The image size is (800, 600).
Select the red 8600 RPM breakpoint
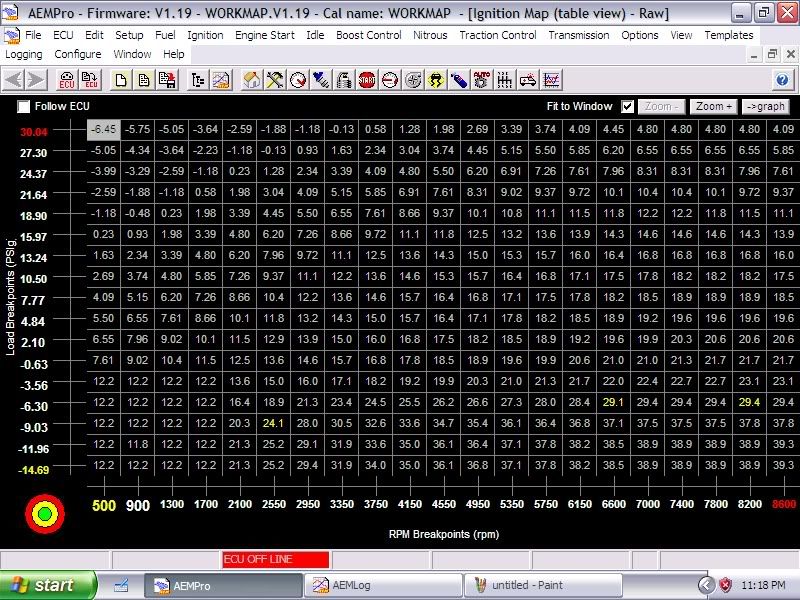(784, 504)
